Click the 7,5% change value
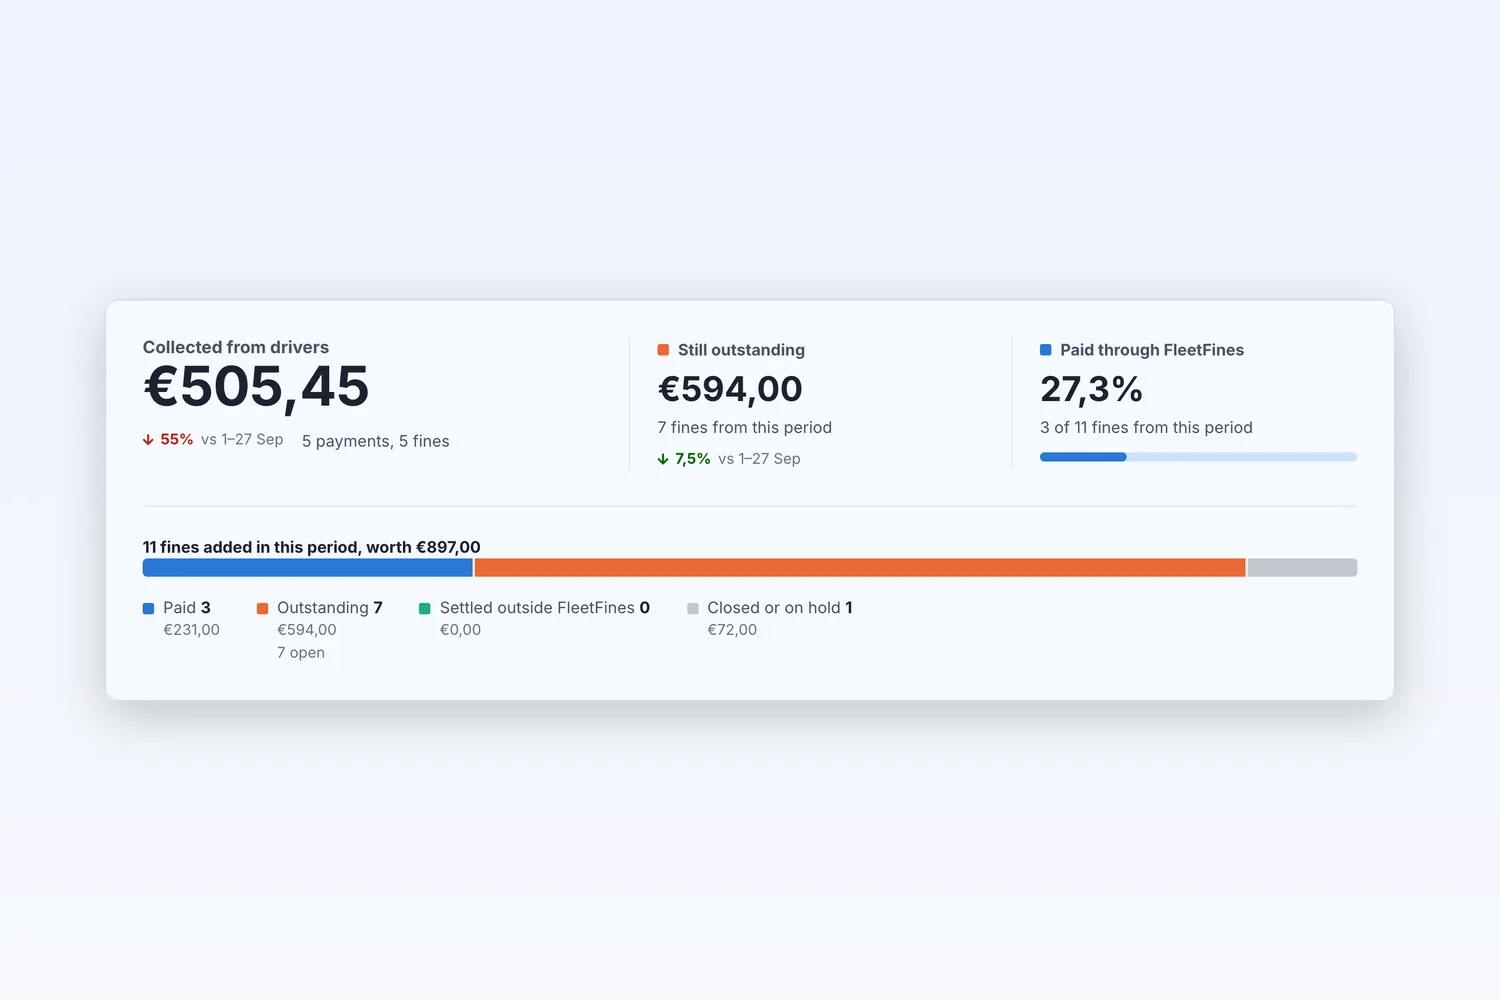Screen dimensions: 1500x1000 693,459
